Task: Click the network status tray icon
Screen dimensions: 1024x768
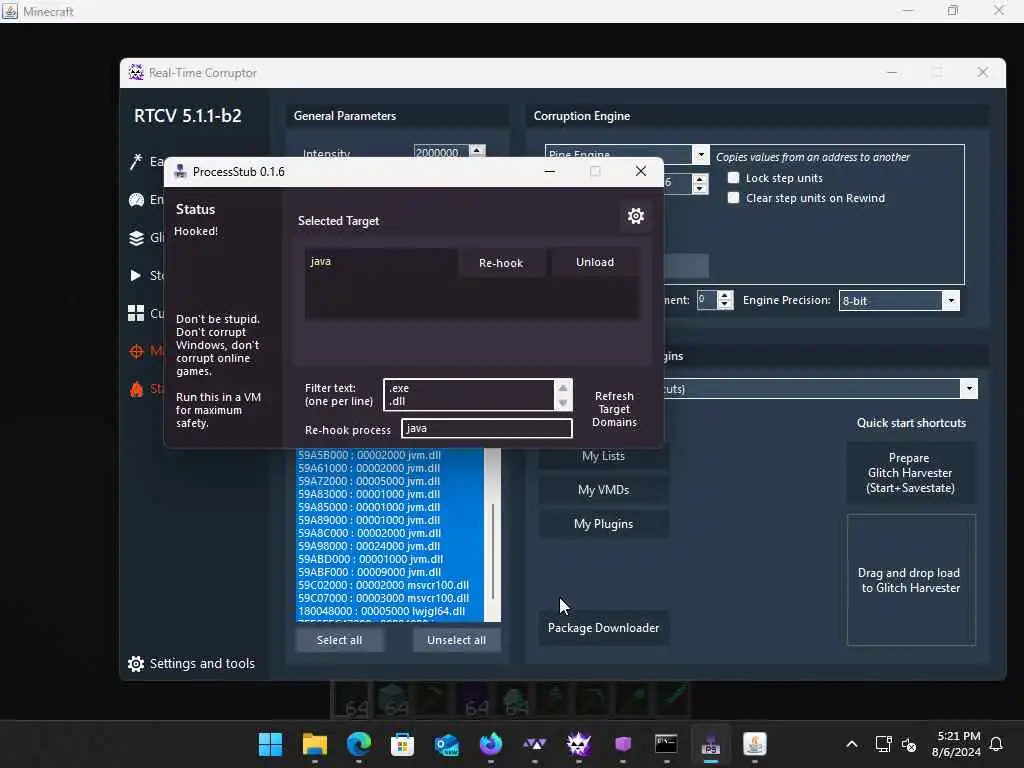Action: [883, 744]
